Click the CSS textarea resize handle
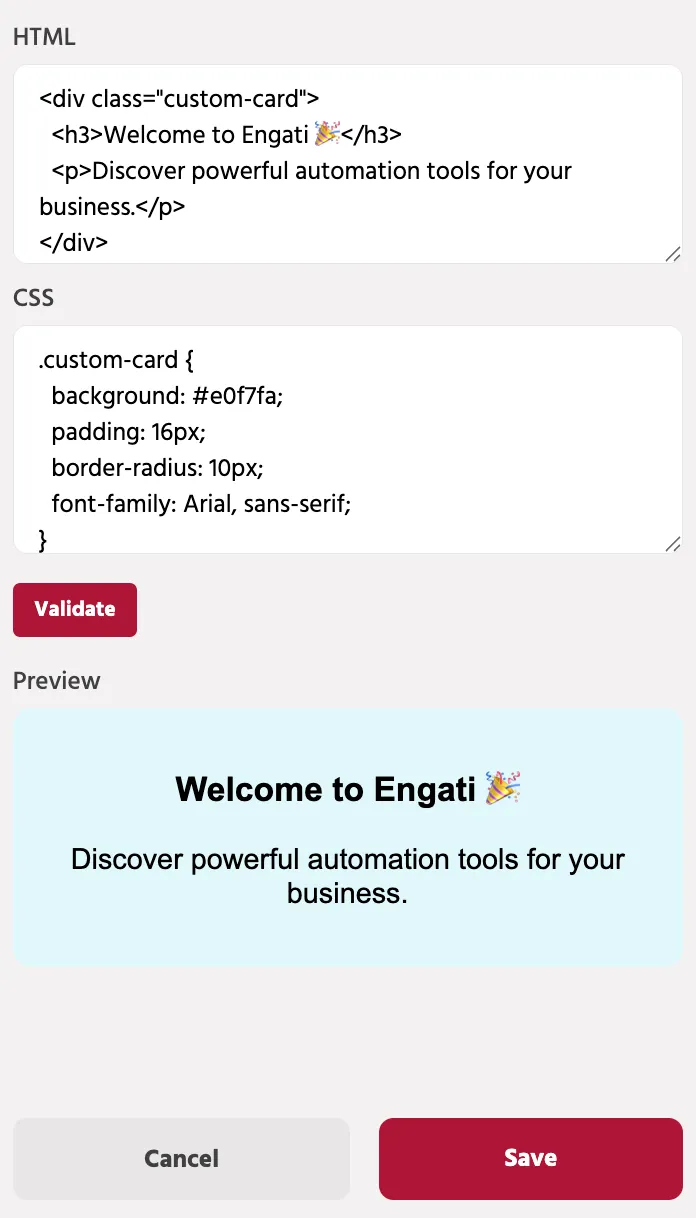This screenshot has height=1218, width=696. (x=673, y=544)
